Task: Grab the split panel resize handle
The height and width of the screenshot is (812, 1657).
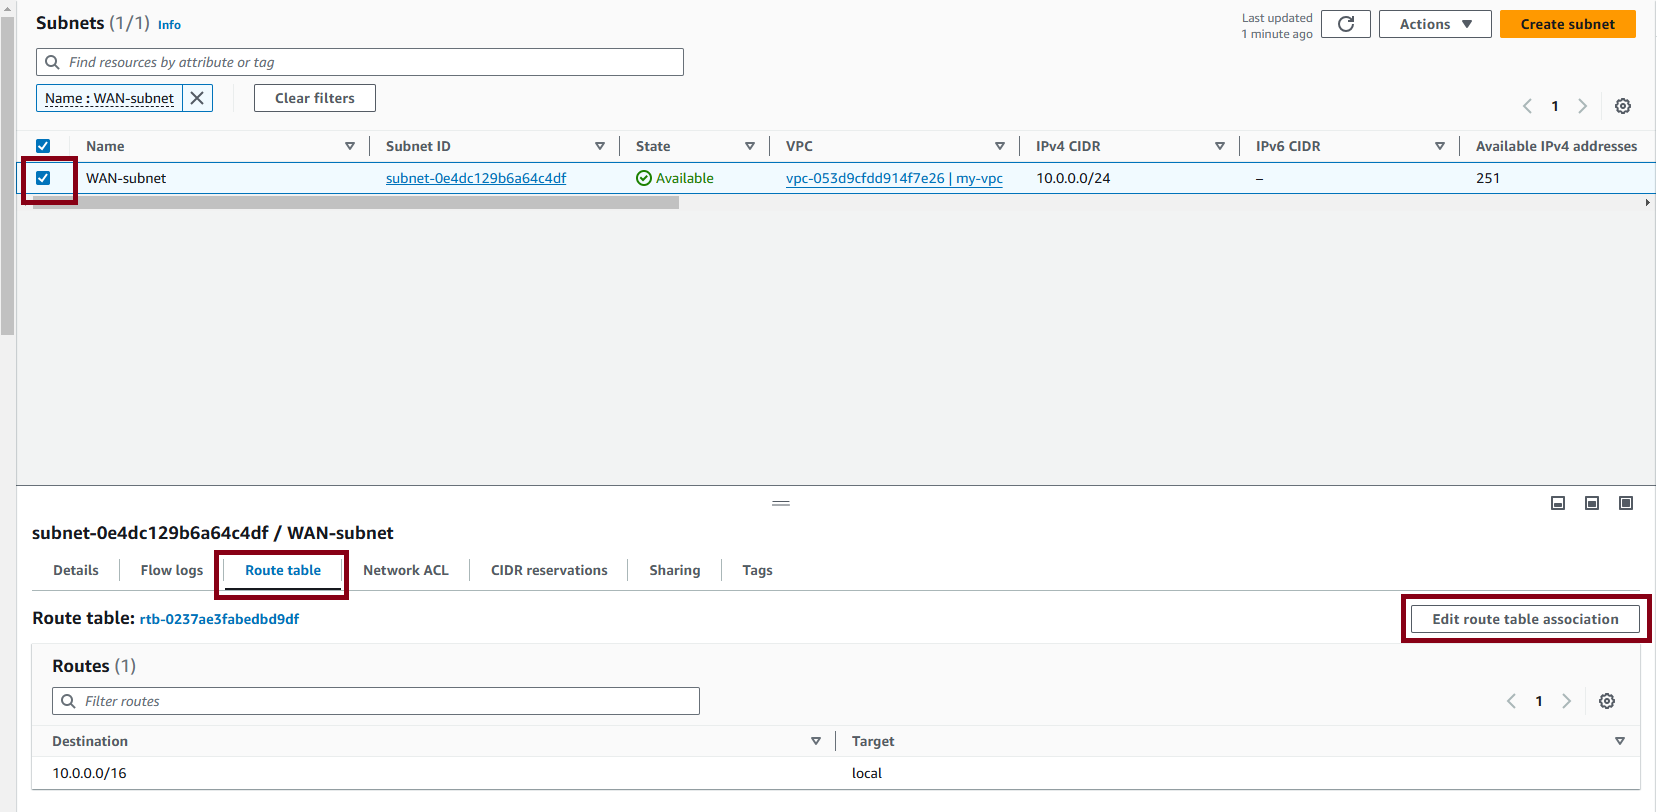Action: pyautogui.click(x=781, y=503)
